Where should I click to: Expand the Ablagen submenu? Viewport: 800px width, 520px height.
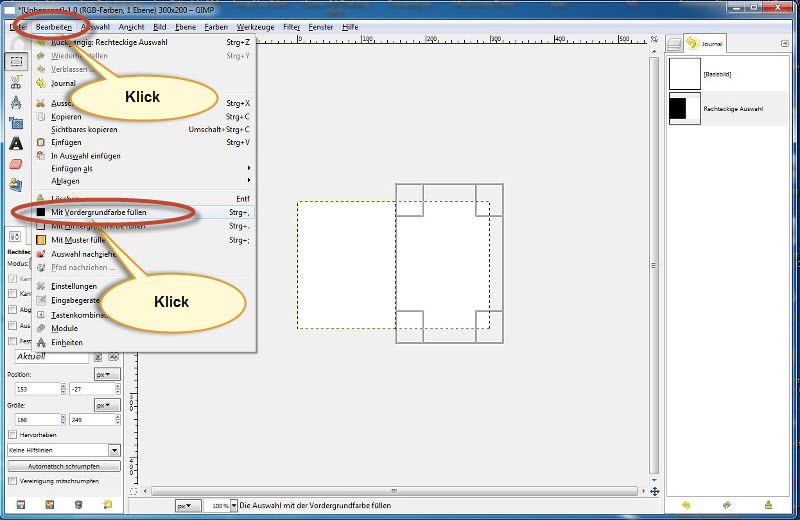click(143, 181)
